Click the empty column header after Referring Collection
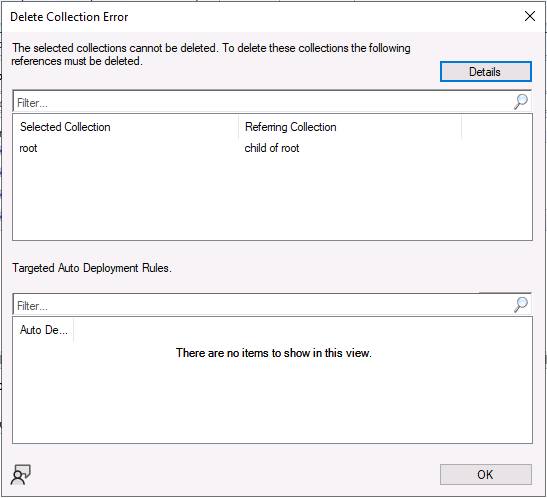This screenshot has height=498, width=547. click(496, 127)
